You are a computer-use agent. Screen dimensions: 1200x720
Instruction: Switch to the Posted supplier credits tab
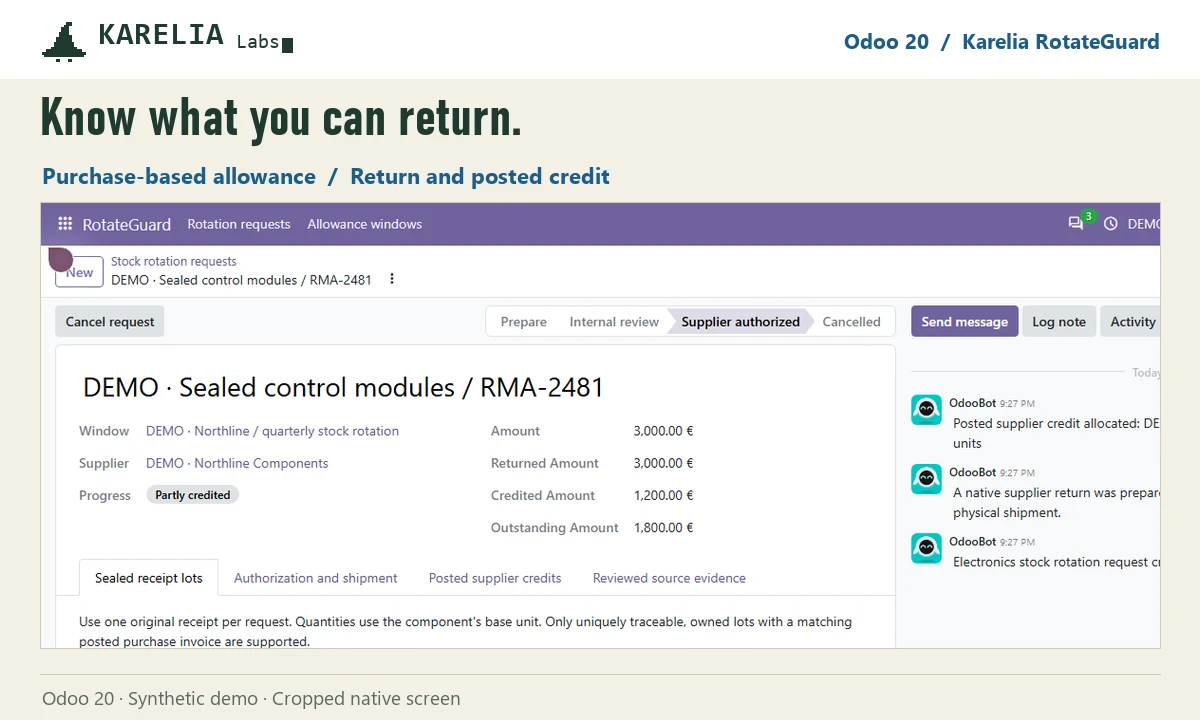point(495,578)
